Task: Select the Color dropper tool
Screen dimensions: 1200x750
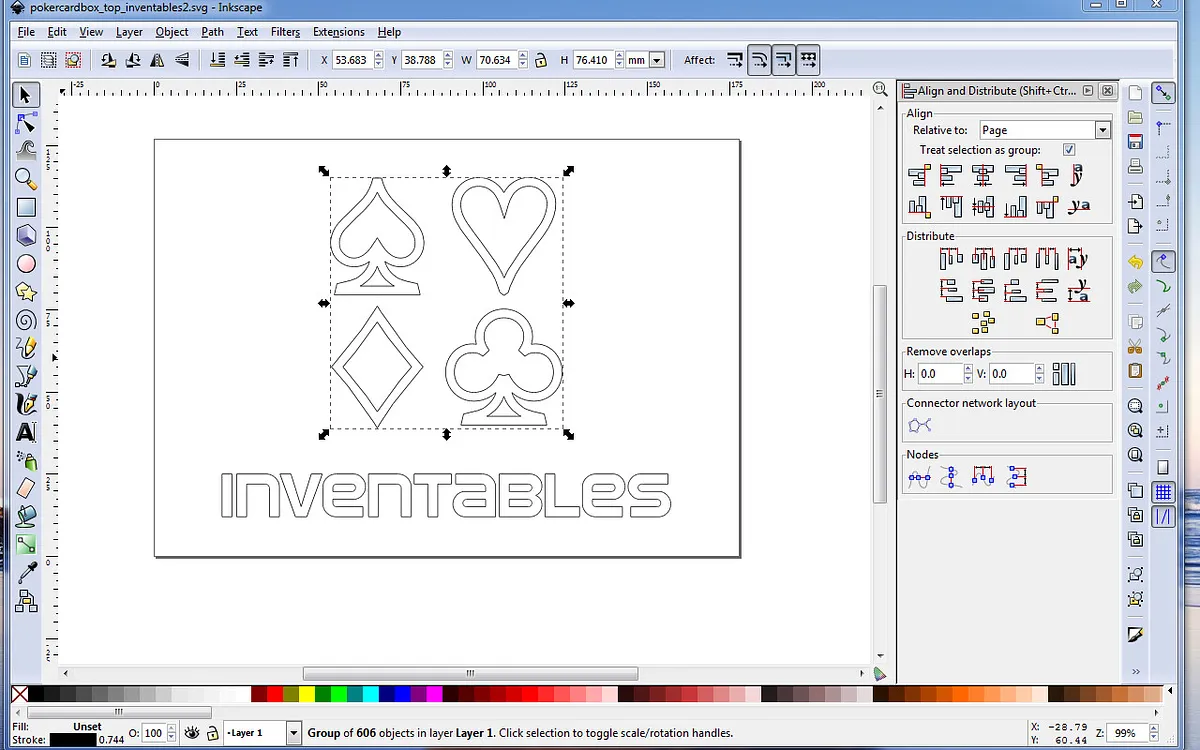Action: 26,572
